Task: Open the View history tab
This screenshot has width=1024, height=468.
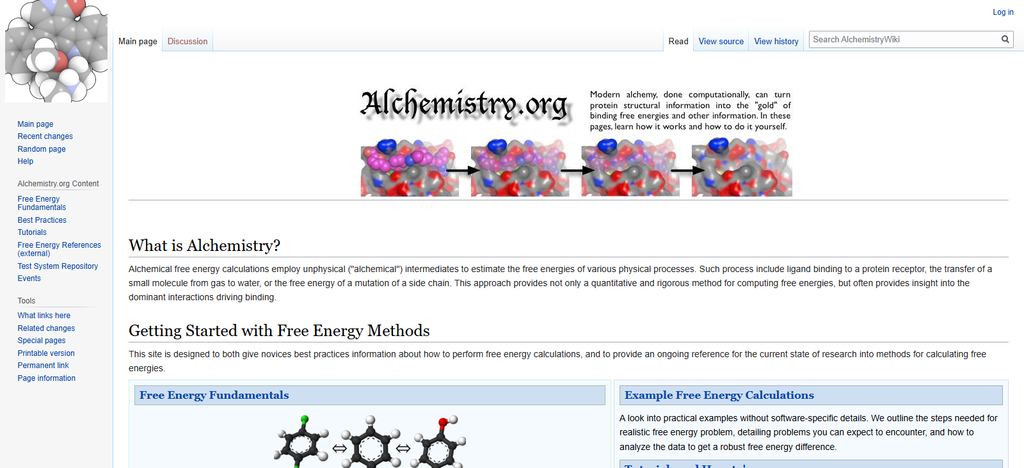Action: [776, 41]
